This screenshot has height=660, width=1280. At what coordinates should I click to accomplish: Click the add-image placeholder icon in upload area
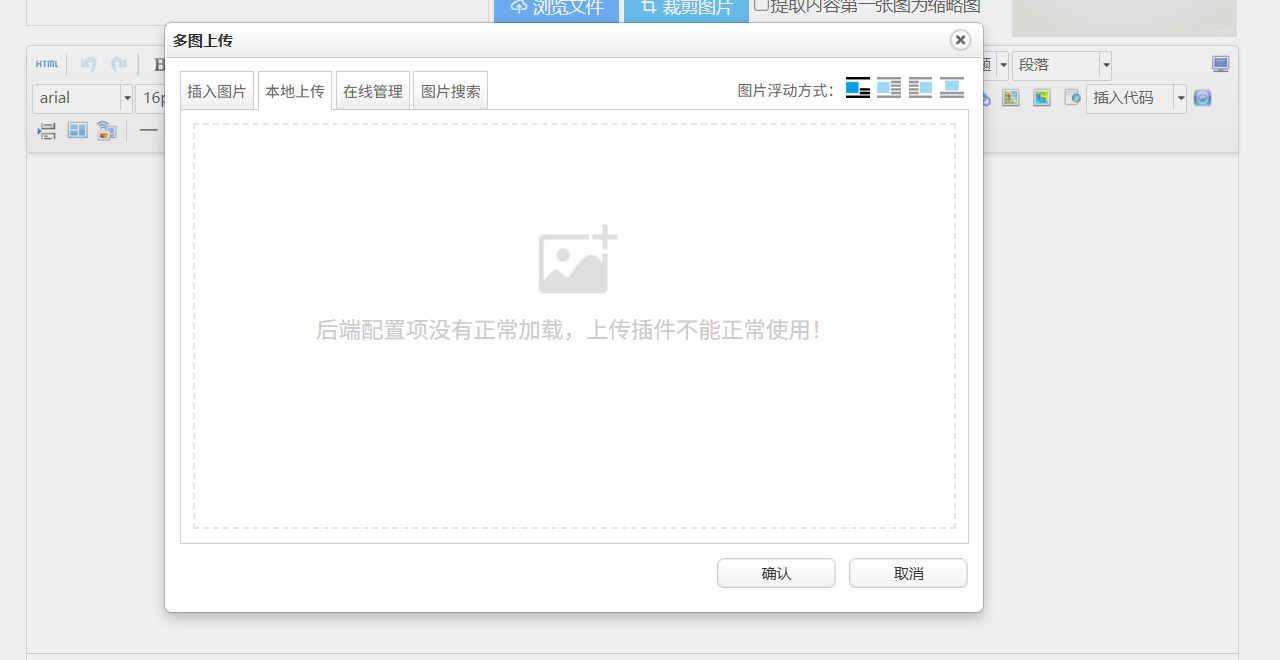tap(577, 260)
